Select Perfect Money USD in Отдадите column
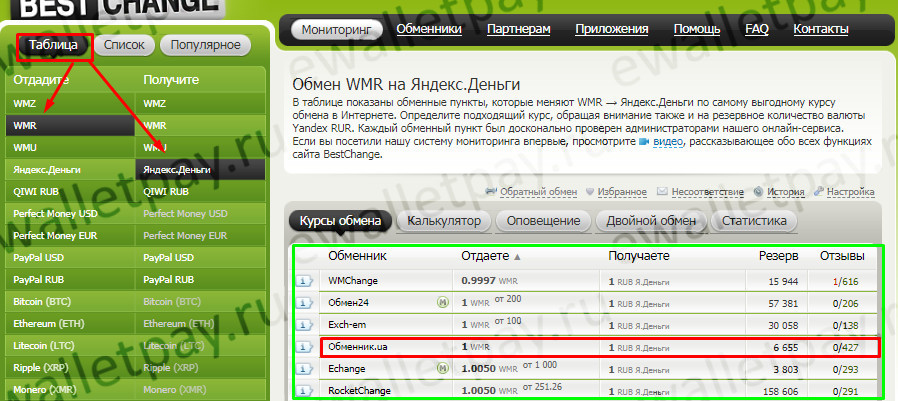Image resolution: width=898 pixels, height=401 pixels. tap(70, 214)
